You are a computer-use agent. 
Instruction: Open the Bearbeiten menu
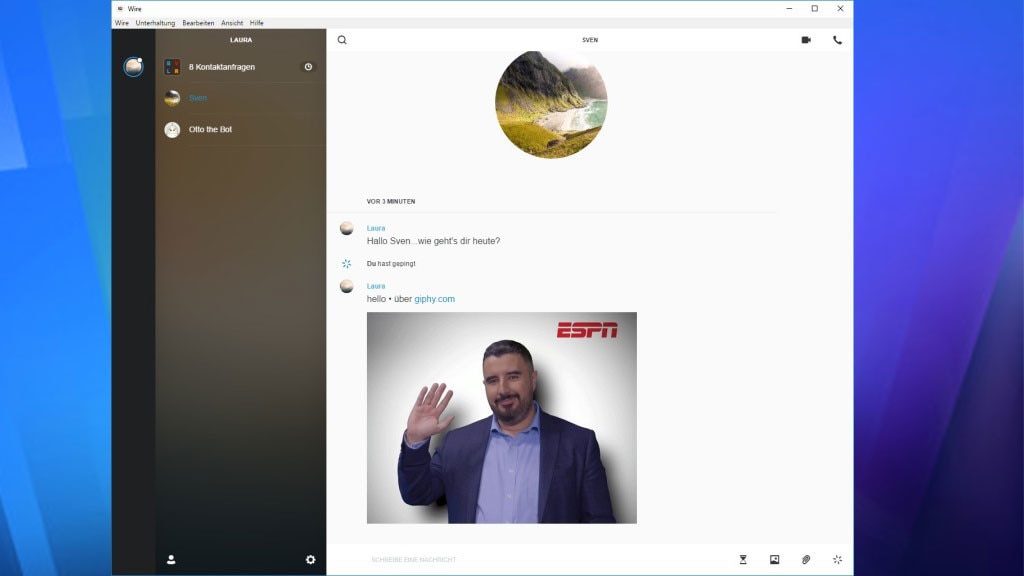click(198, 22)
